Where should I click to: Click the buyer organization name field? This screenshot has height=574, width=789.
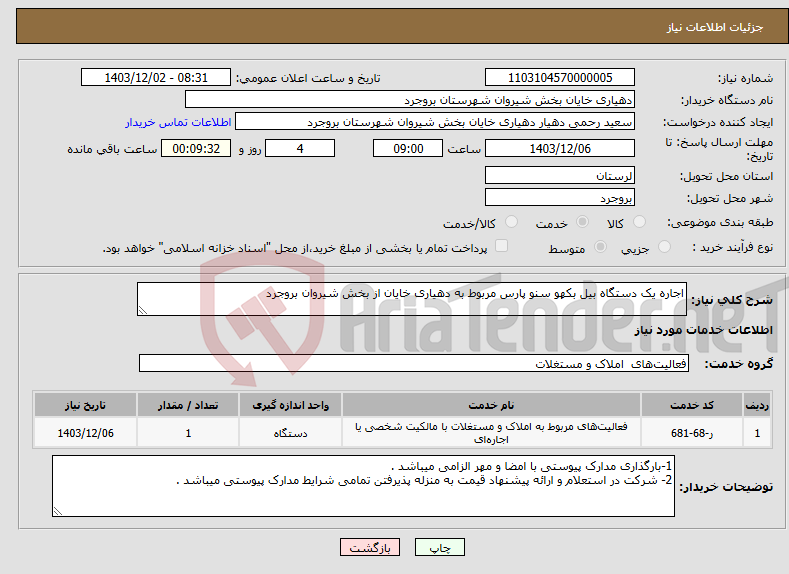(410, 99)
